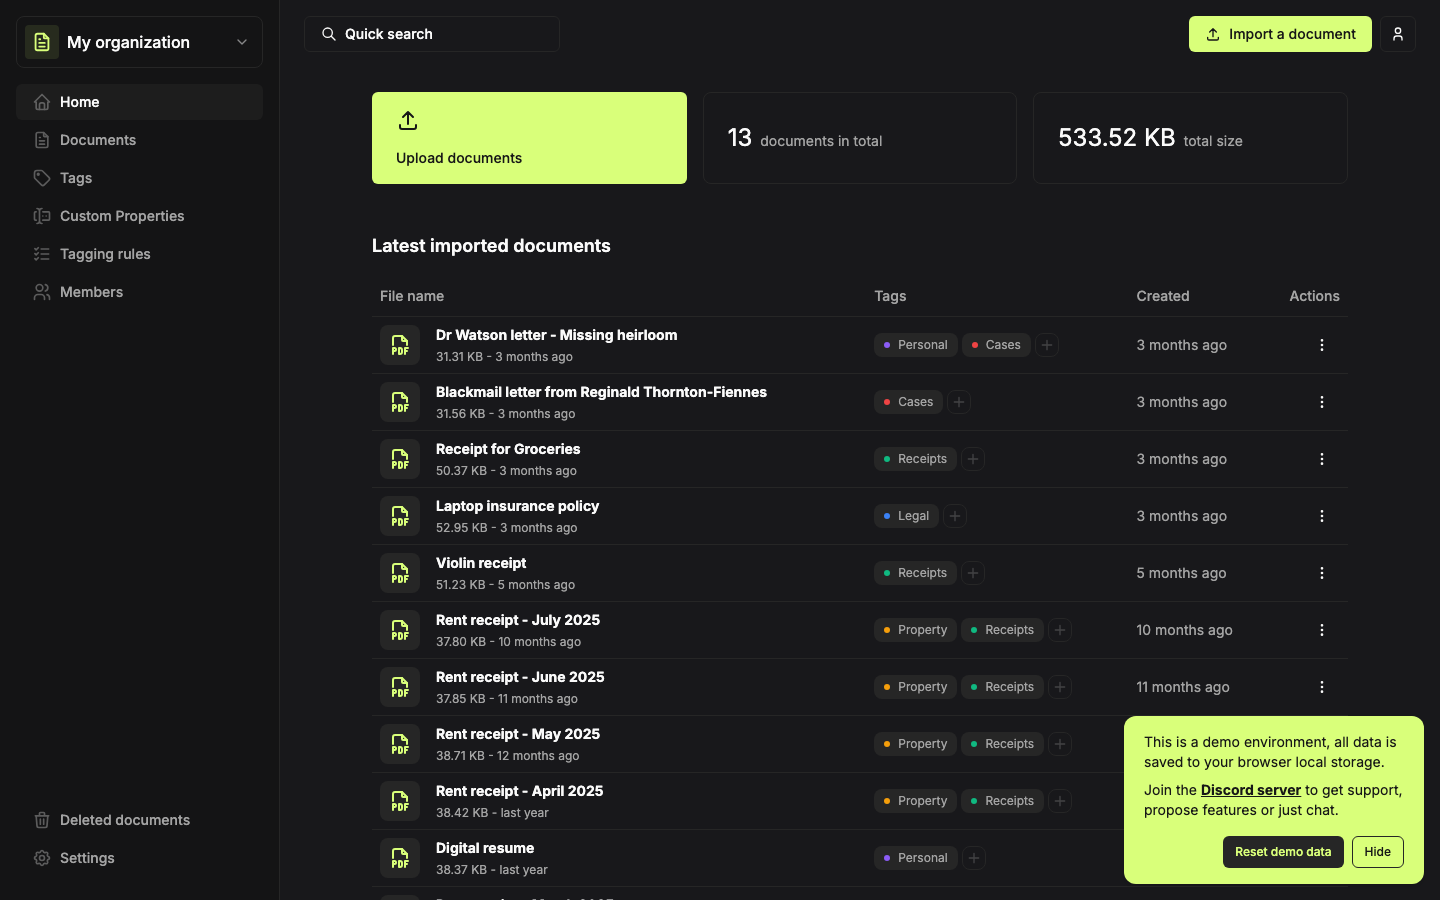Open the Documents section in sidebar
The image size is (1440, 900).
pos(98,140)
